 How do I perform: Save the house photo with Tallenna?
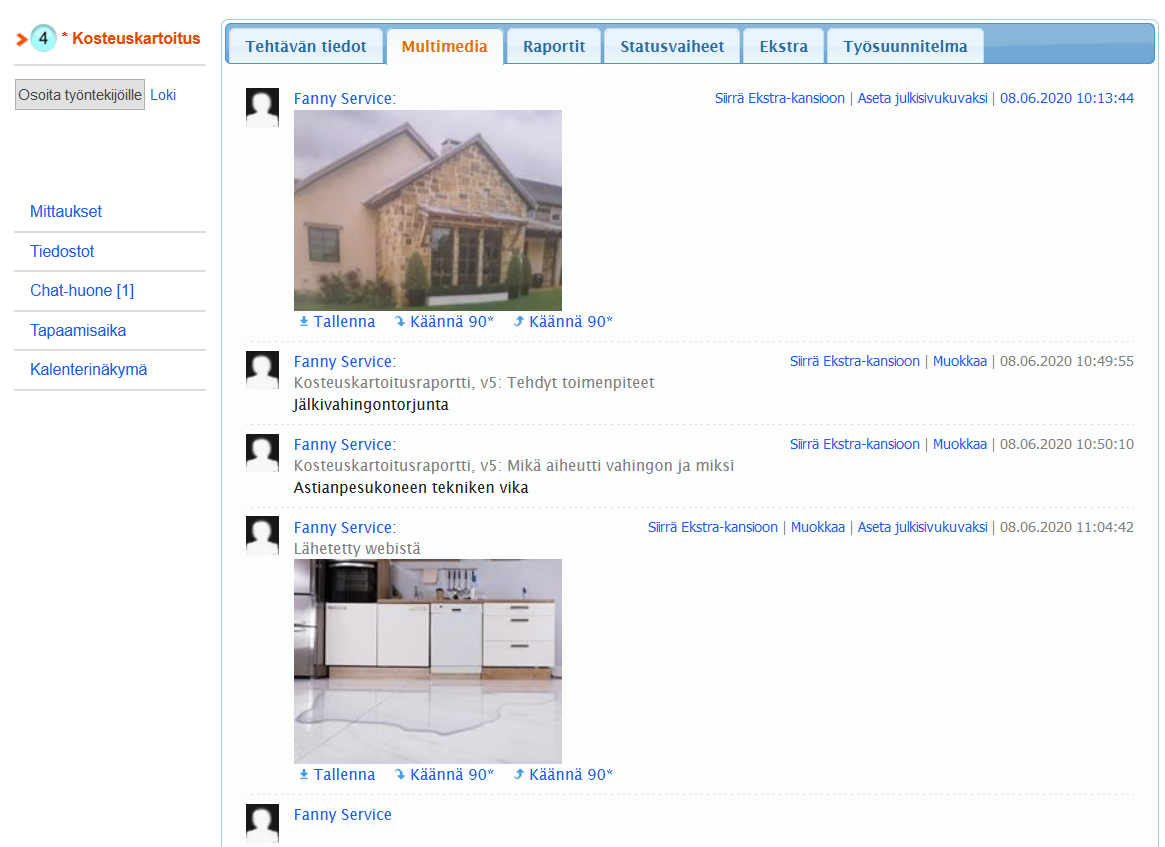click(337, 322)
